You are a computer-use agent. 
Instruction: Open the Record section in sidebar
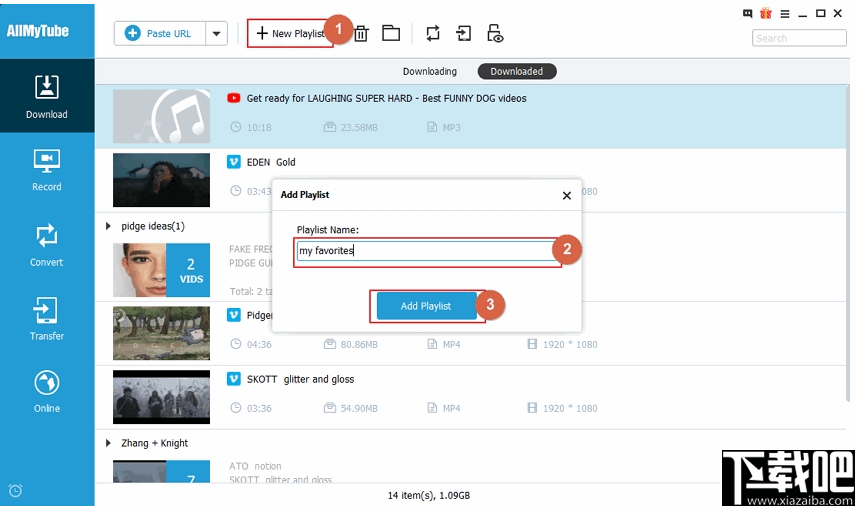tap(47, 170)
